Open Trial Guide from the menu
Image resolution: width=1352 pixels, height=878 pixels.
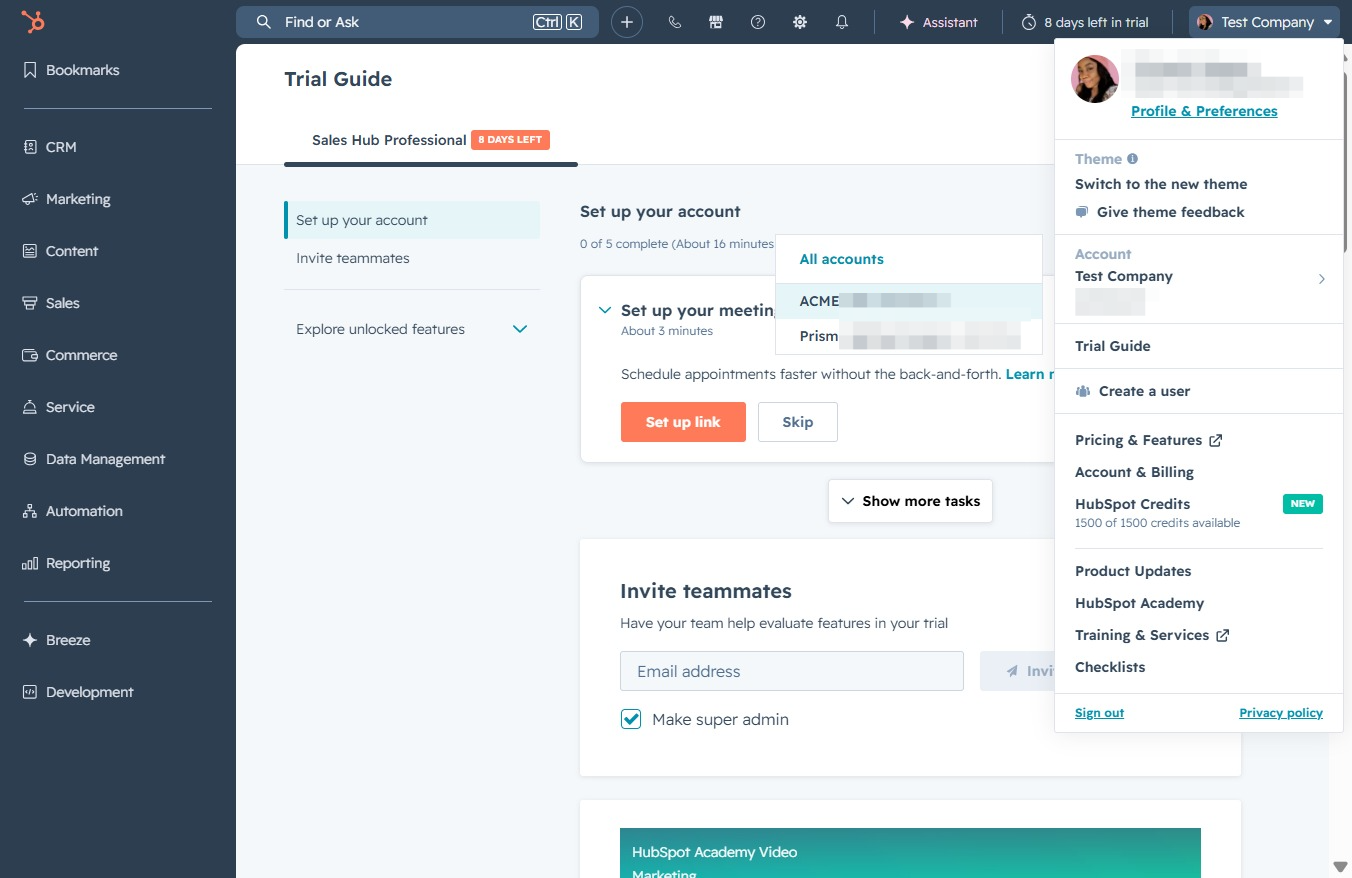coord(1113,346)
